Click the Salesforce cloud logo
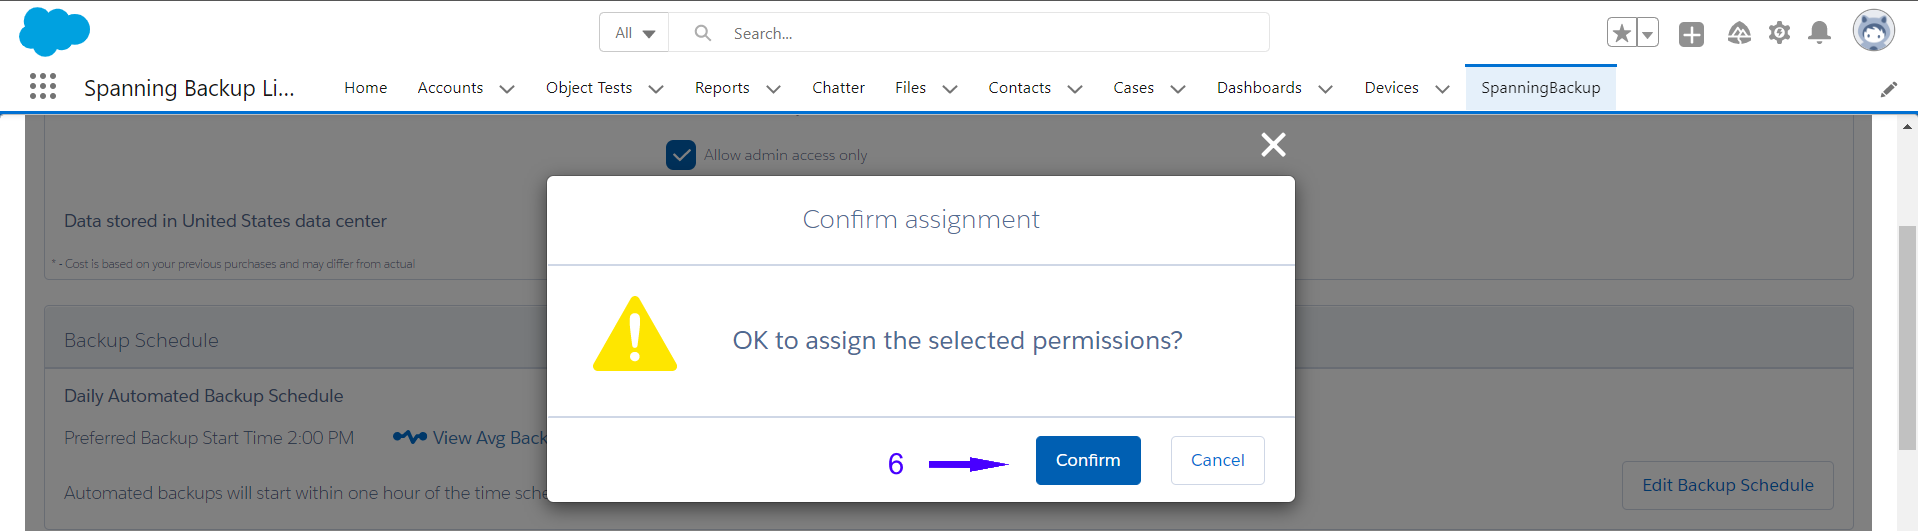This screenshot has width=1918, height=531. click(x=54, y=32)
